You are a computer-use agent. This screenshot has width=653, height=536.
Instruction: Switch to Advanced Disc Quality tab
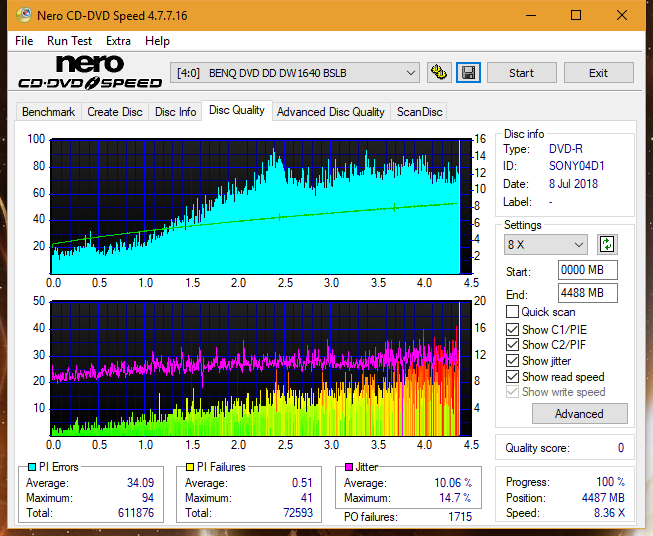click(x=331, y=112)
